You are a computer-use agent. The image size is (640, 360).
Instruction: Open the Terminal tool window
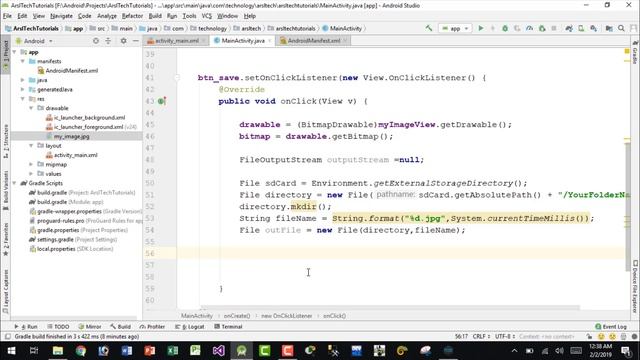click(229, 327)
